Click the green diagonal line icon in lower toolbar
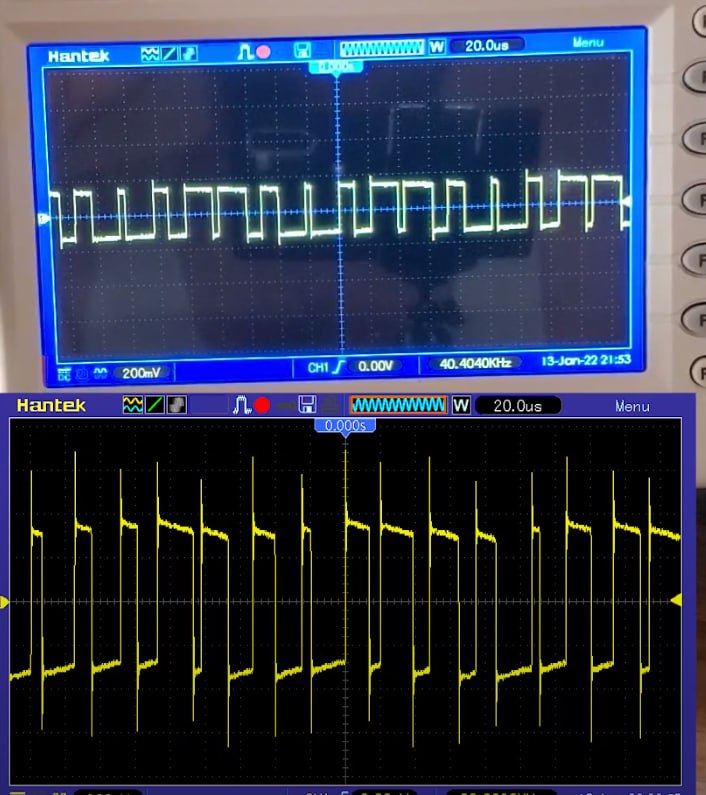The width and height of the screenshot is (706, 795). tap(155, 405)
